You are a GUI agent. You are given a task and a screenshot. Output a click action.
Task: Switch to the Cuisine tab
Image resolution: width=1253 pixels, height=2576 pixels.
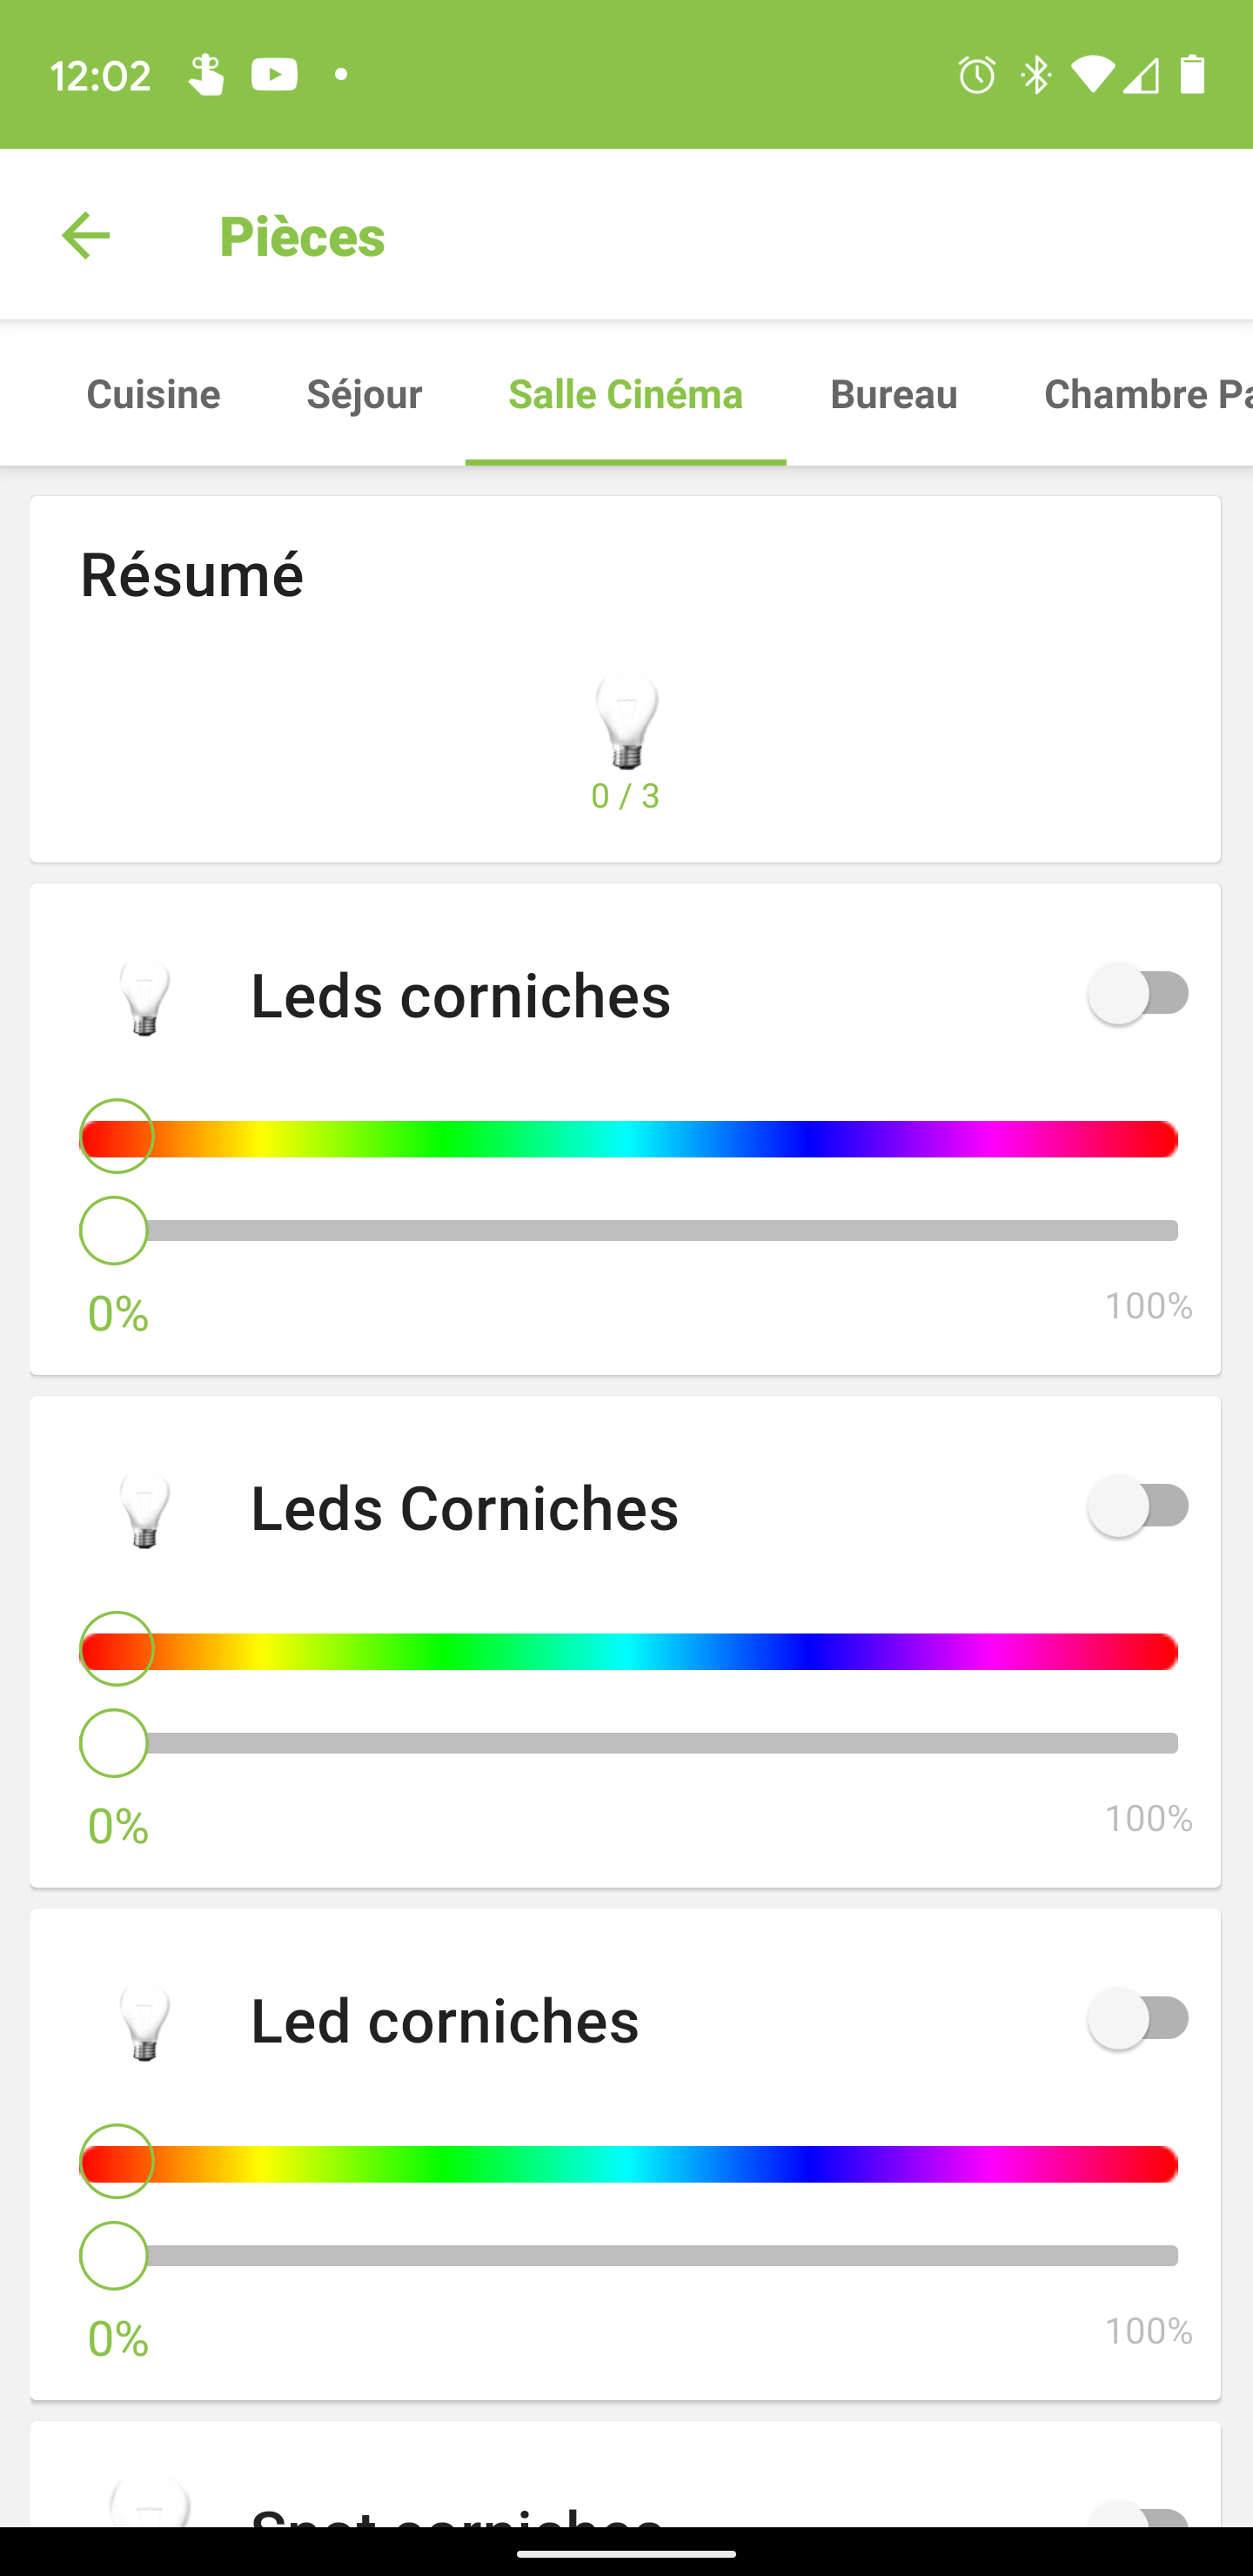tap(153, 394)
